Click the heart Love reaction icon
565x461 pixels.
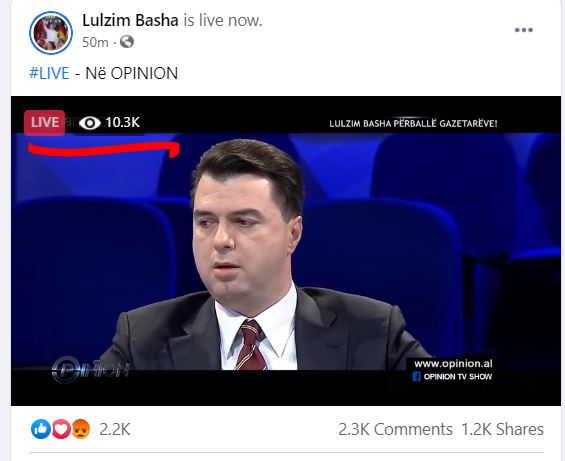[61, 429]
